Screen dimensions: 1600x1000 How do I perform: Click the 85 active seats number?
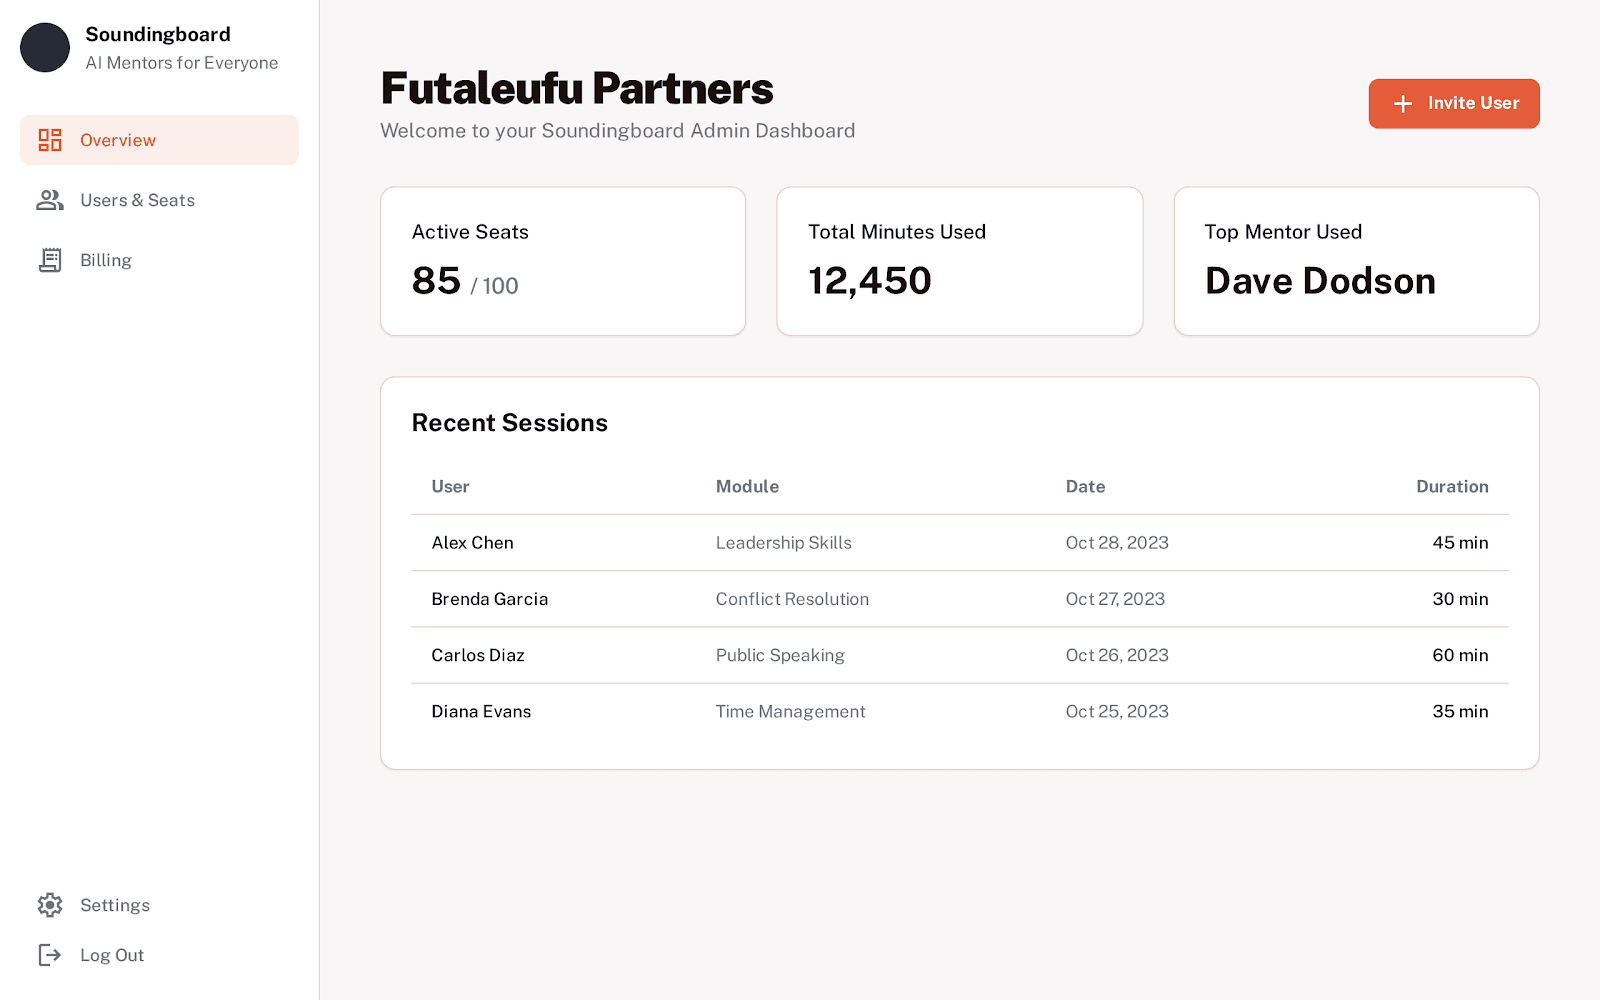436,281
